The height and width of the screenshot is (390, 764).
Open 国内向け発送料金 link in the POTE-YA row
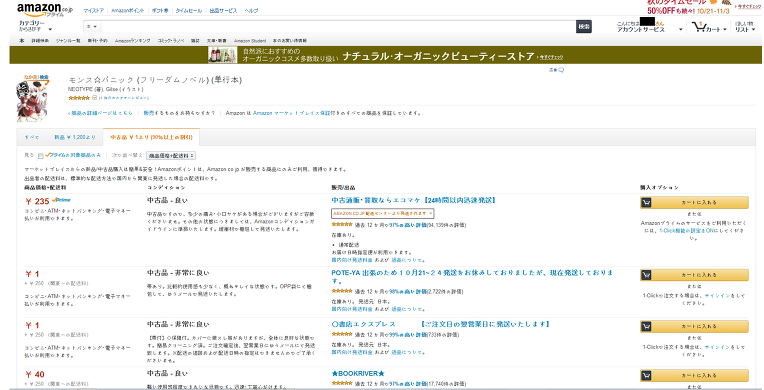352,309
